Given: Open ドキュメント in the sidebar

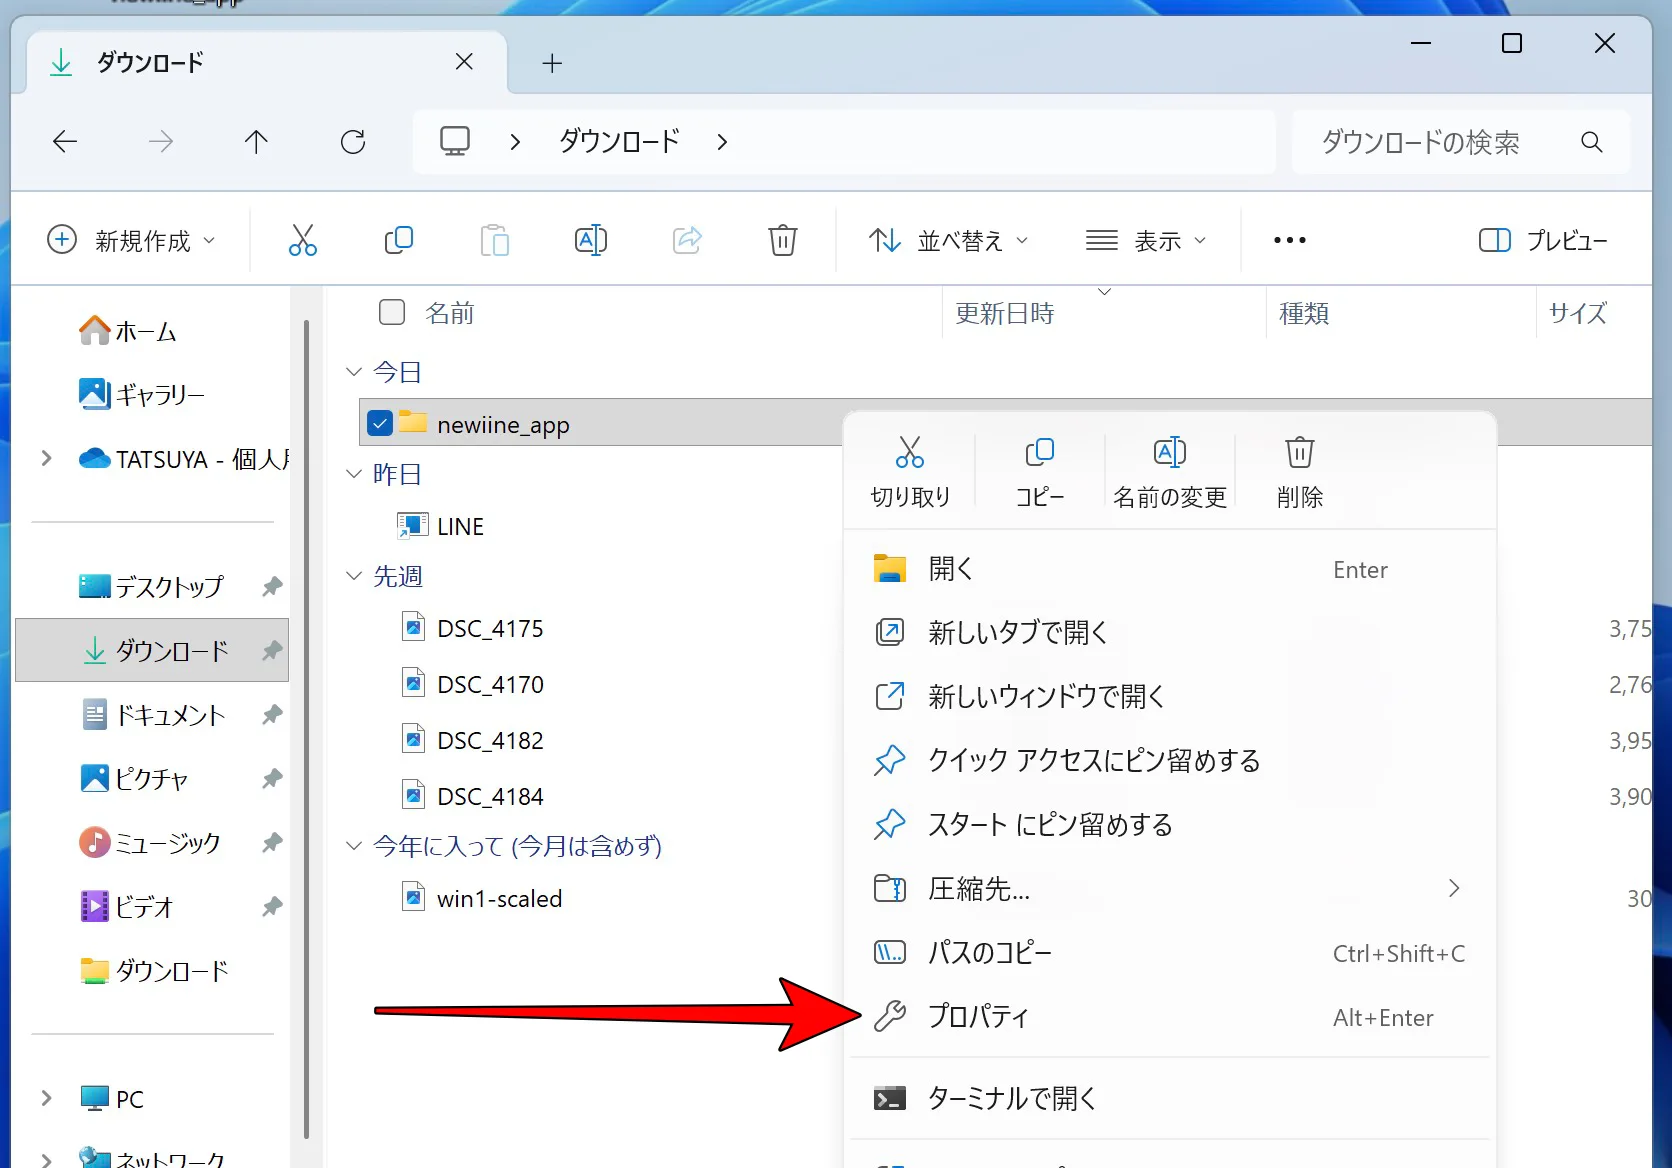Looking at the screenshot, I should 152,714.
